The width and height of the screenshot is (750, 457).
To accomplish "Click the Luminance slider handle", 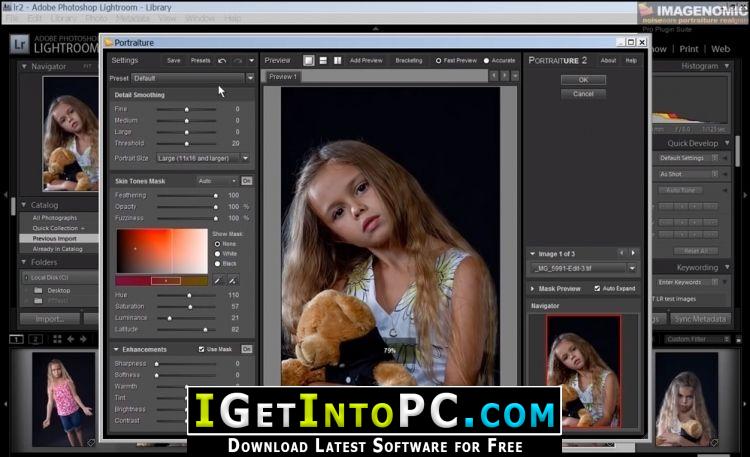I will pos(169,318).
